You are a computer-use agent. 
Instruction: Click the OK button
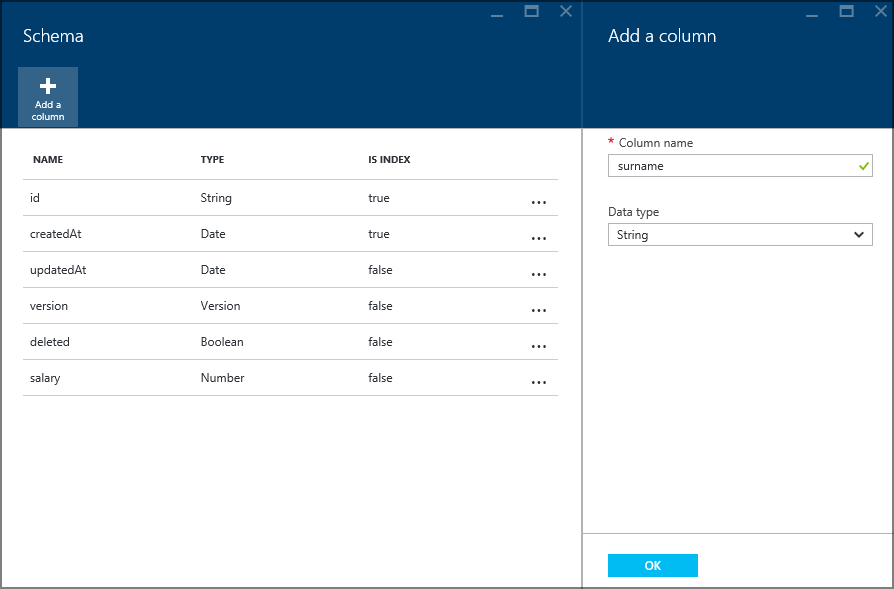(652, 565)
